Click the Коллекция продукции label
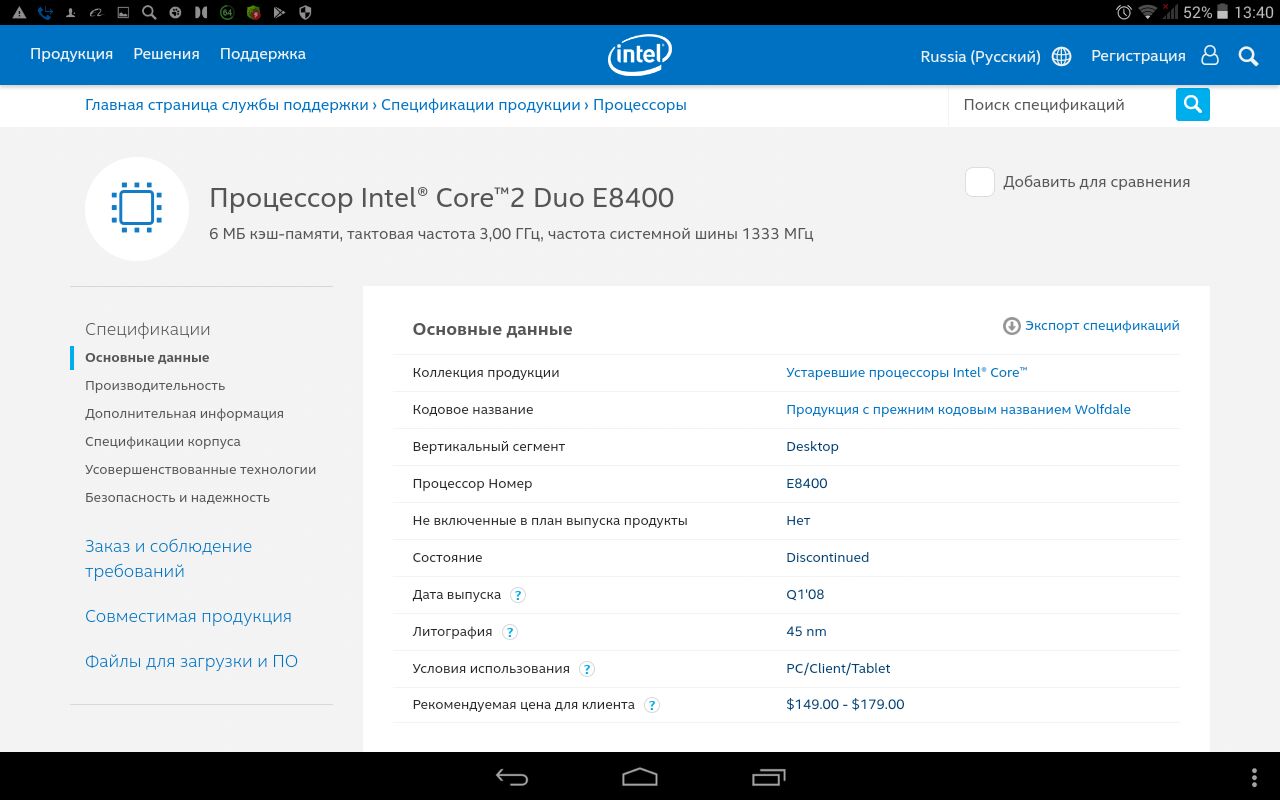 tap(485, 373)
